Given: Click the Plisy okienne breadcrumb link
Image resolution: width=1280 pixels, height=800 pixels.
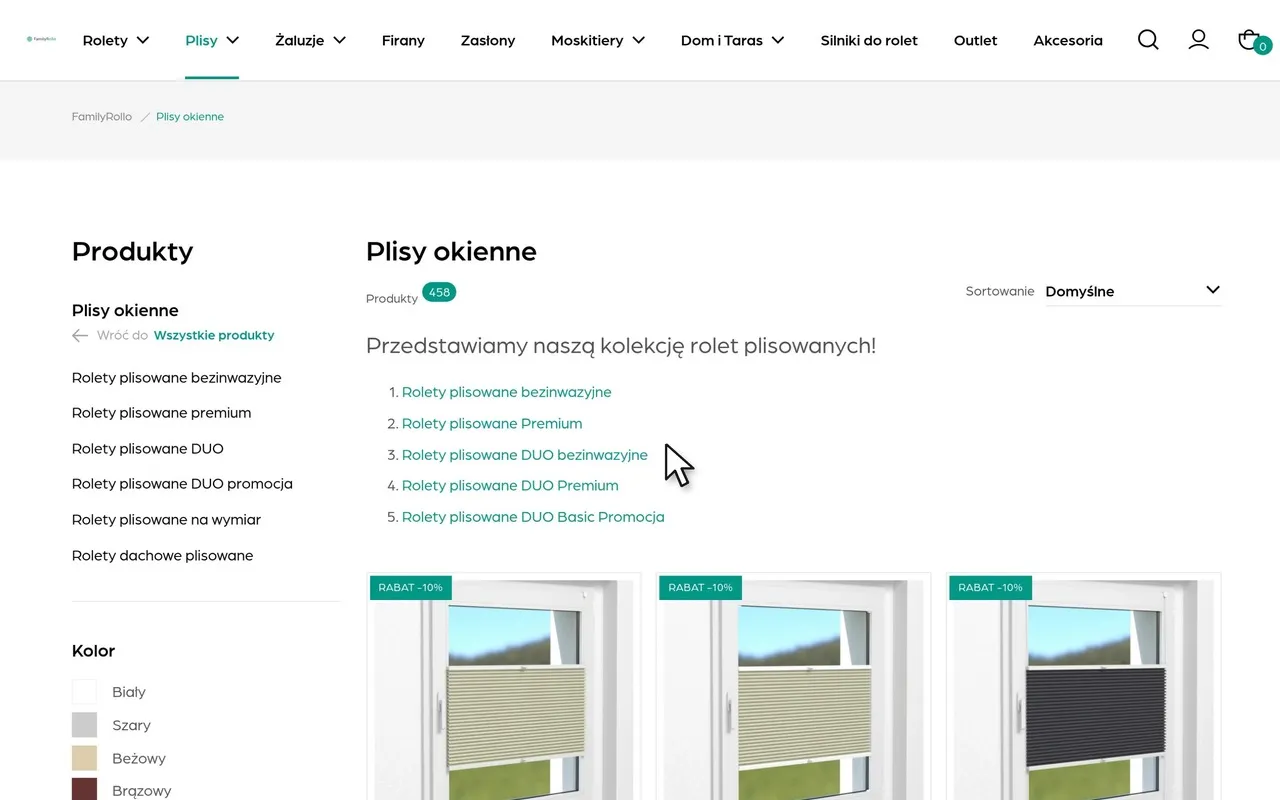Looking at the screenshot, I should [x=190, y=117].
